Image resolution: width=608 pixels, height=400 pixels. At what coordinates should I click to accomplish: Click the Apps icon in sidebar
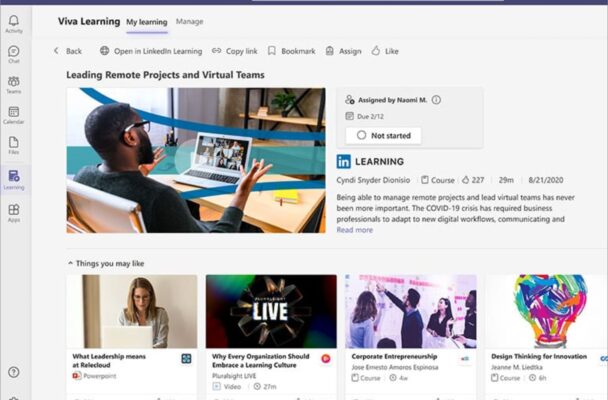pyautogui.click(x=14, y=212)
